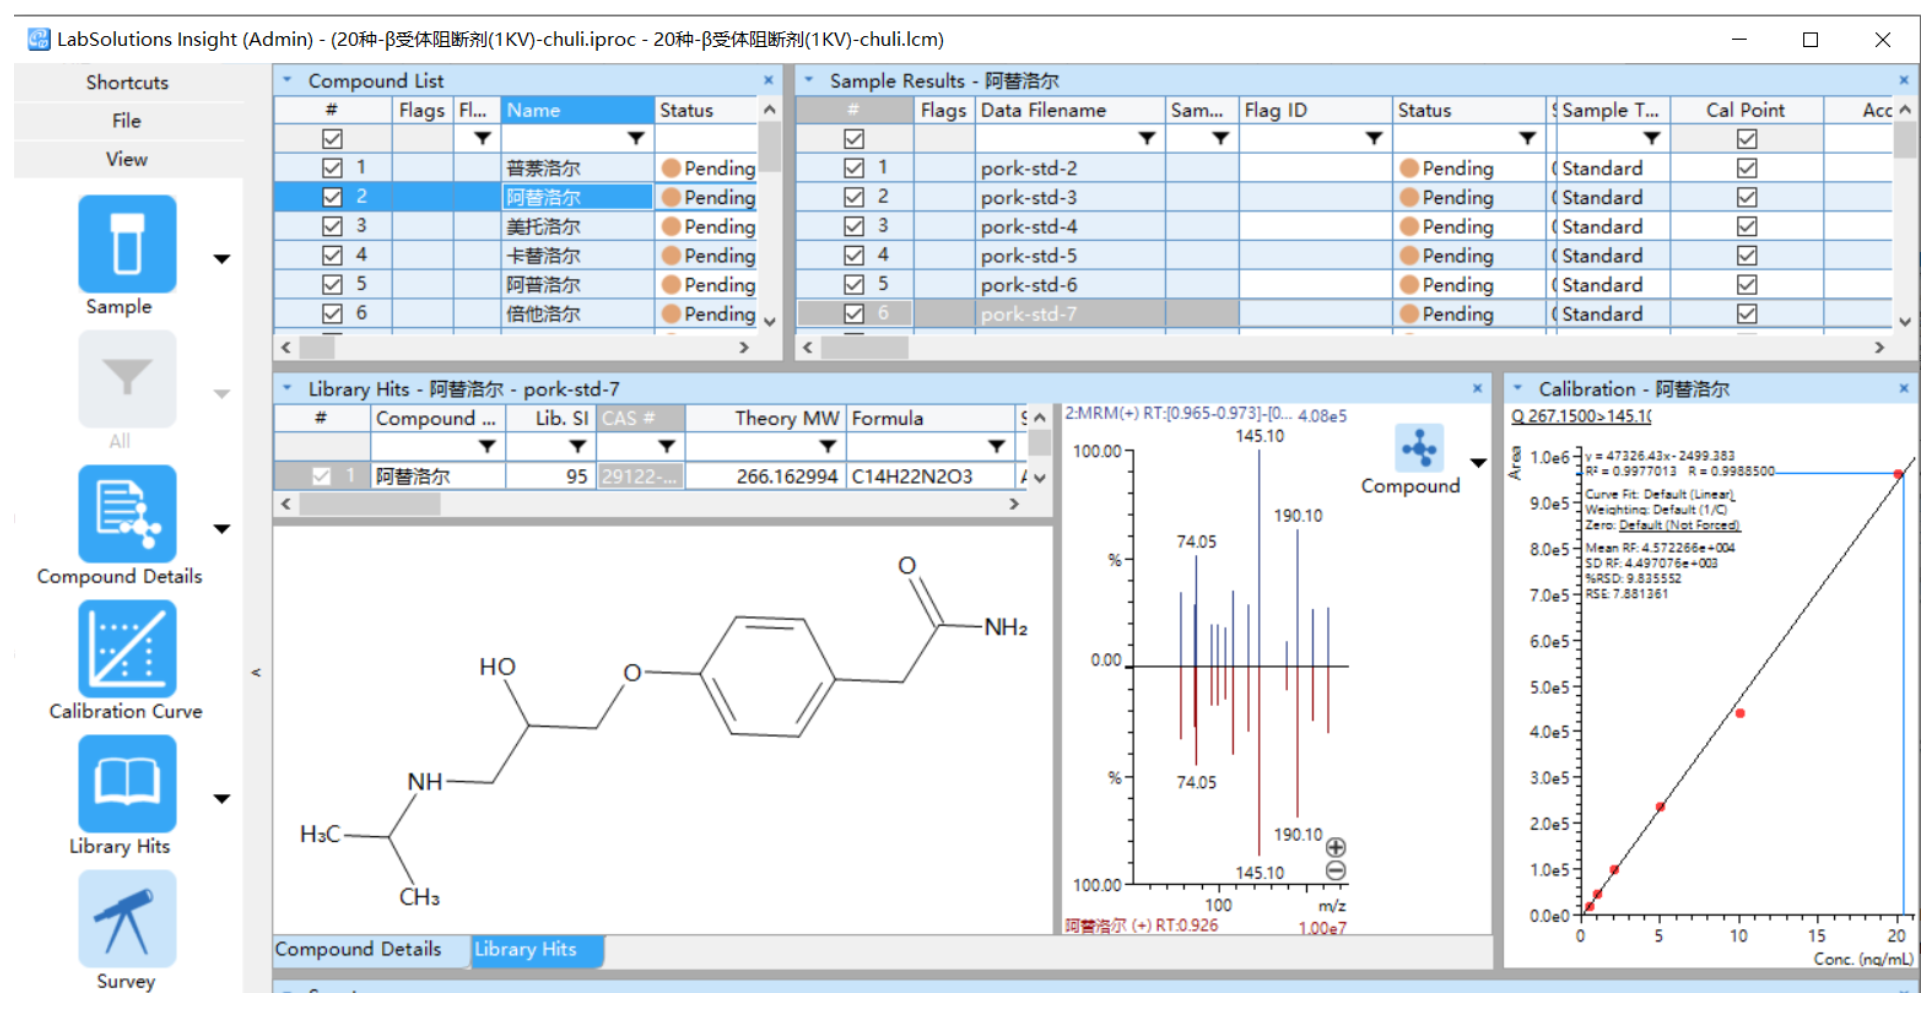Viewport: 1932px width, 1010px height.
Task: Open the File shortcut menu
Action: click(x=127, y=121)
